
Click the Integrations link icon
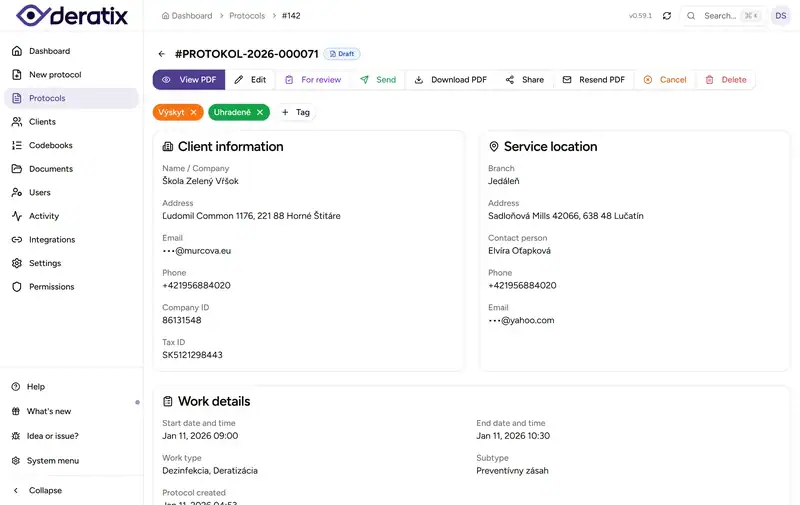click(x=17, y=239)
